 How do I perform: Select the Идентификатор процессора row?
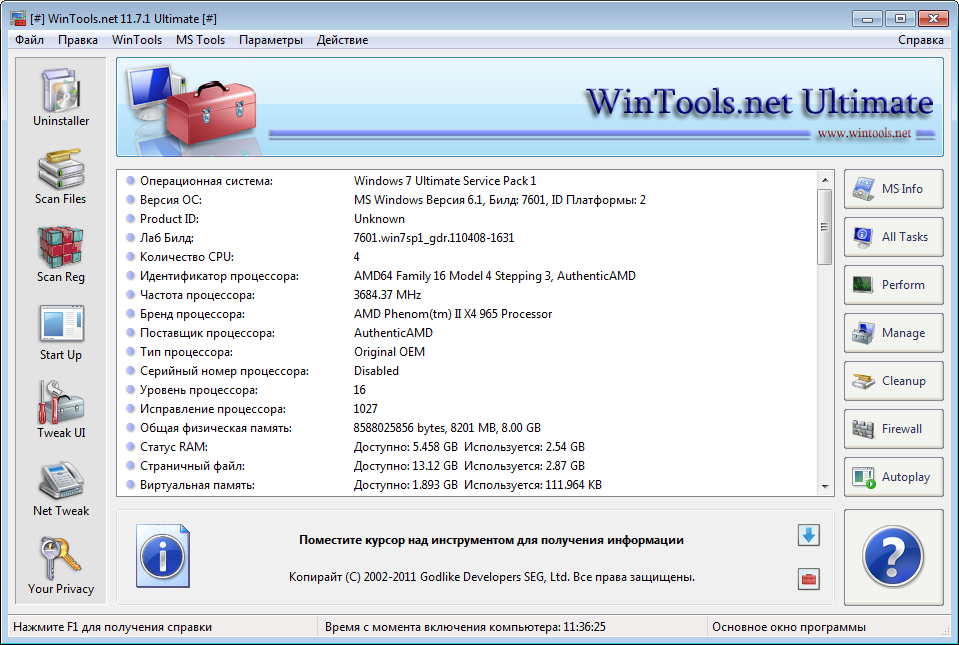tap(468, 276)
